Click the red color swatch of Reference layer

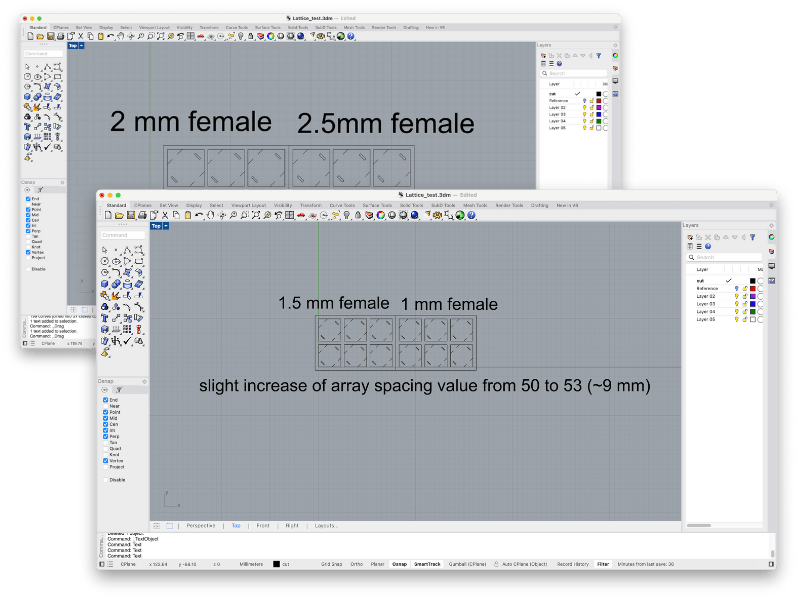tap(752, 289)
